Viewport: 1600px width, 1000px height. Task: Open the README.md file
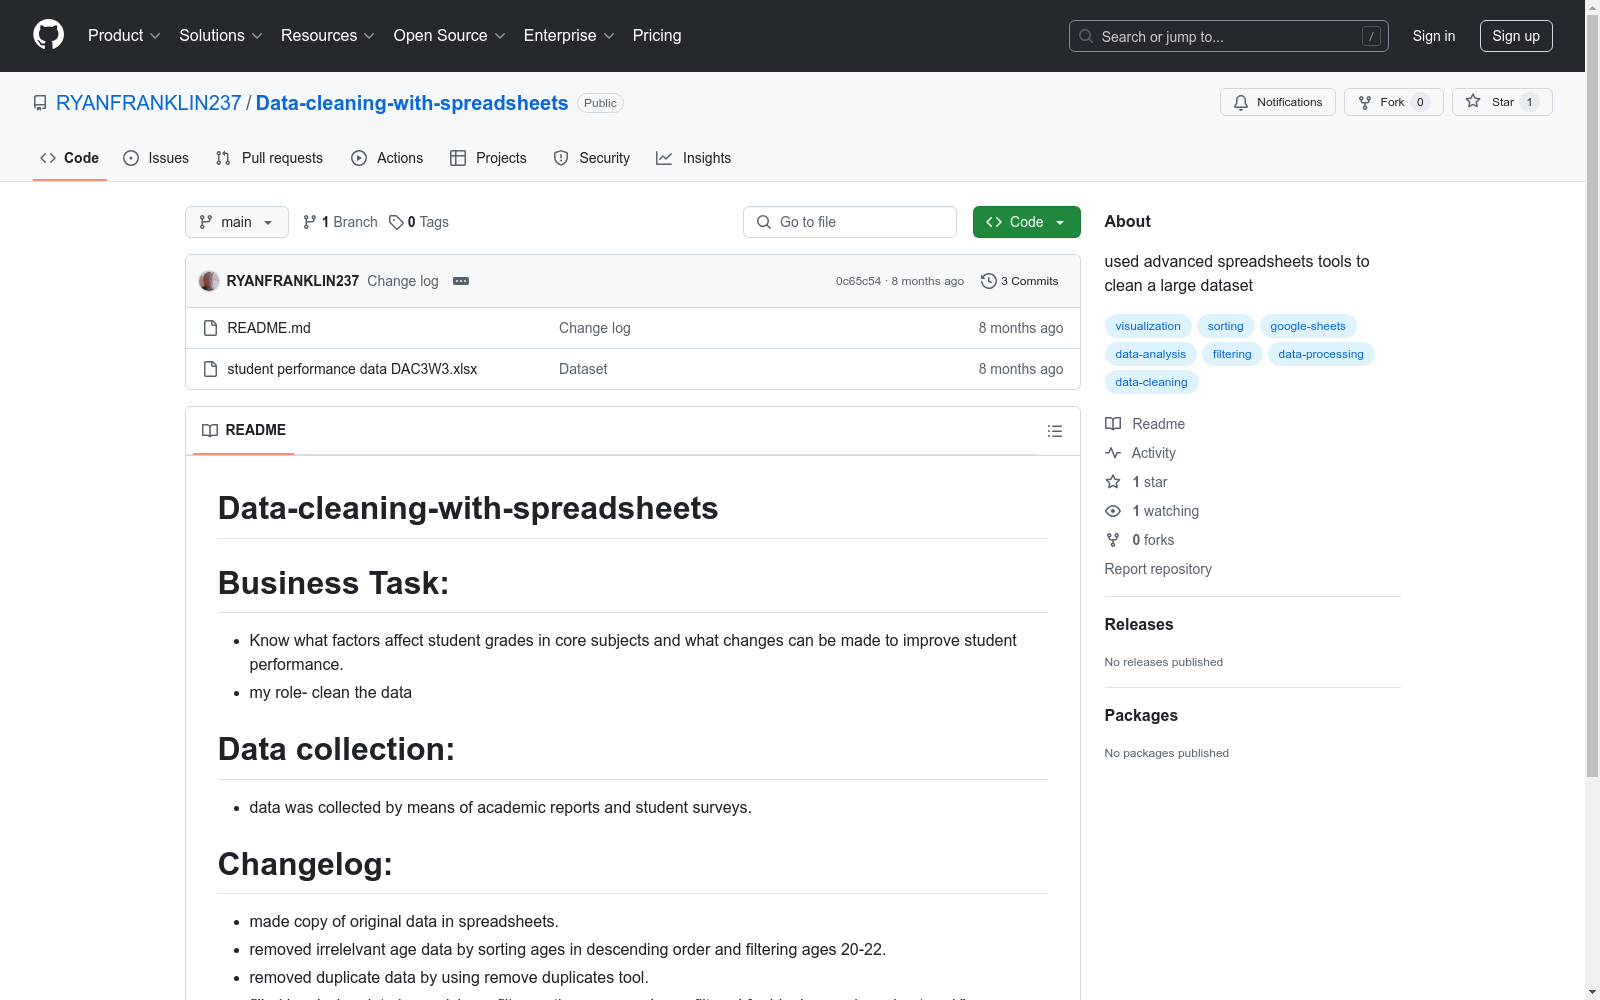click(269, 328)
